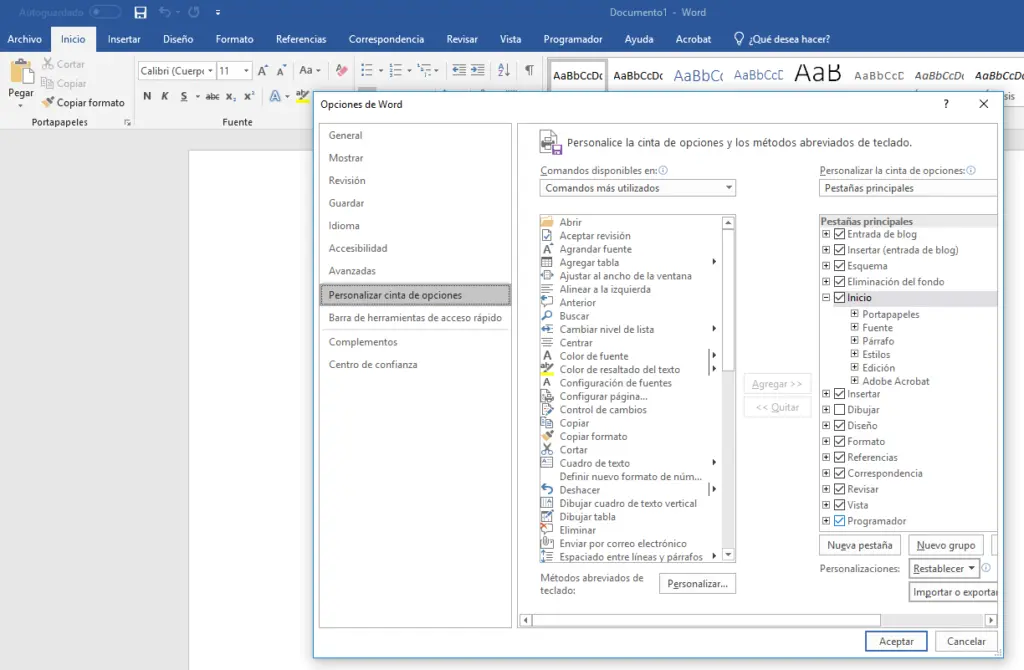The width and height of the screenshot is (1024, 670).
Task: Click commands list scroll down arrow
Action: point(728,555)
